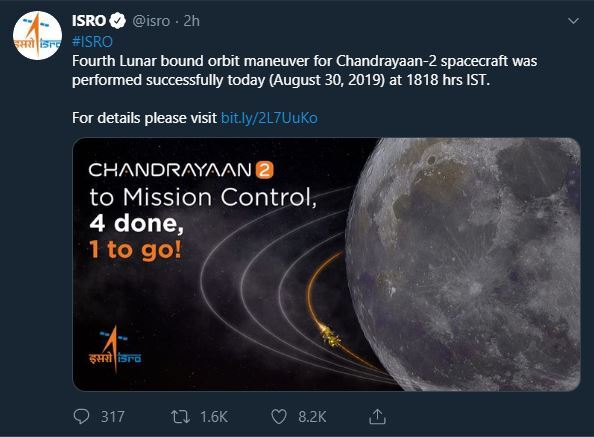Open the share tweet icon
This screenshot has width=594, height=437.
coord(377,416)
